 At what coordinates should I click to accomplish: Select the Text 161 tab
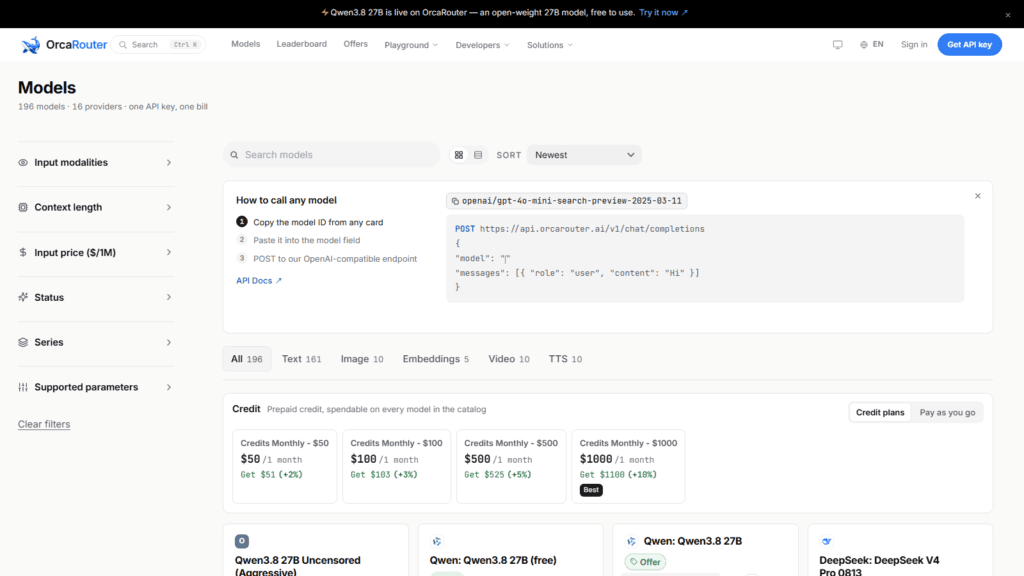click(x=301, y=359)
